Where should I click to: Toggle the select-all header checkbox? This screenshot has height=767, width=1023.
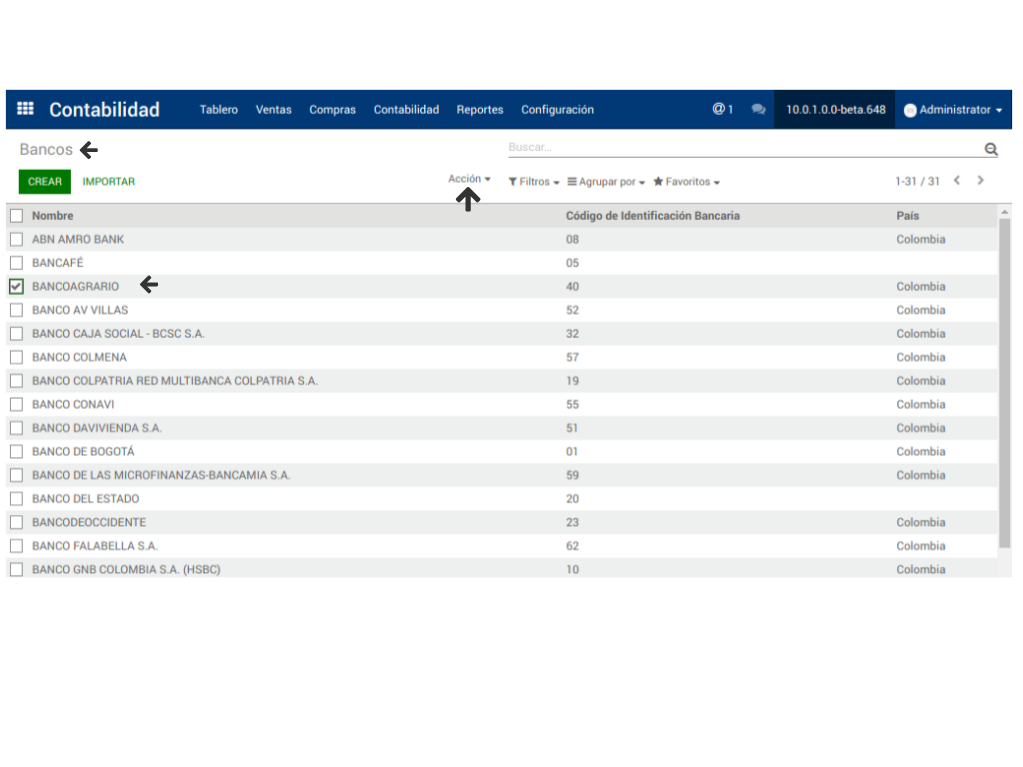[16, 216]
